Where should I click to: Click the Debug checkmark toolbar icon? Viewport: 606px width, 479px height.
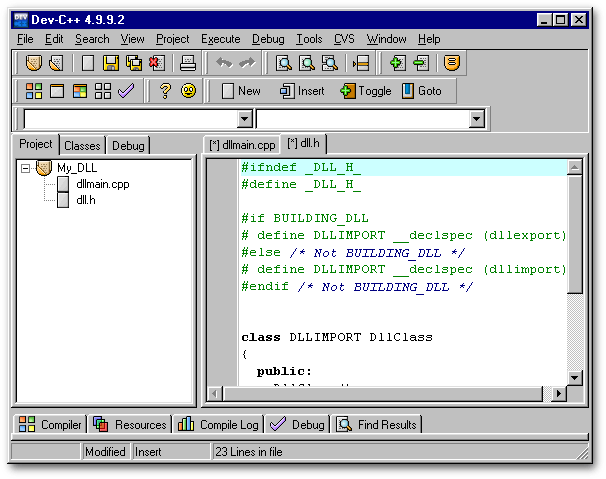point(126,91)
